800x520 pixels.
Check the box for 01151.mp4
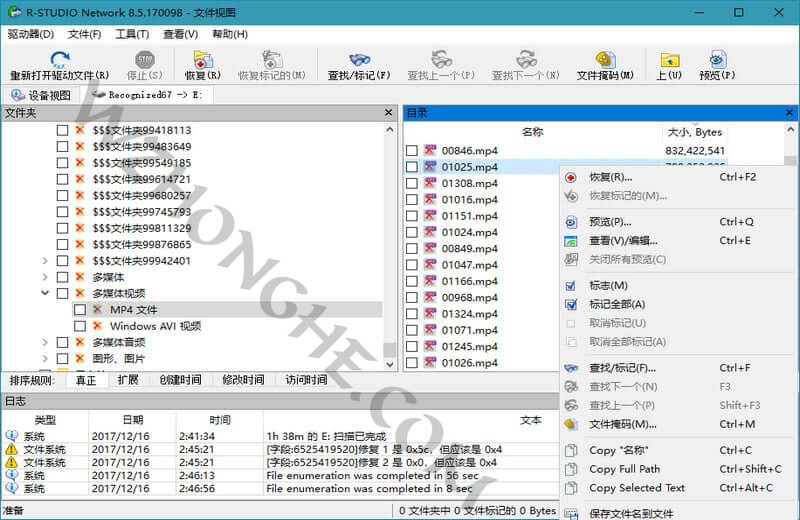(412, 216)
